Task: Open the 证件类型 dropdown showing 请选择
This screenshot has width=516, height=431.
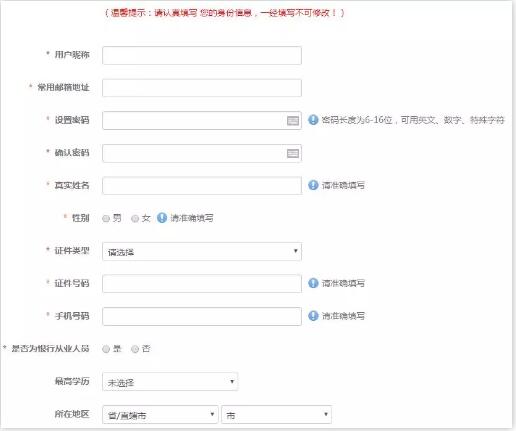Action: pos(202,252)
